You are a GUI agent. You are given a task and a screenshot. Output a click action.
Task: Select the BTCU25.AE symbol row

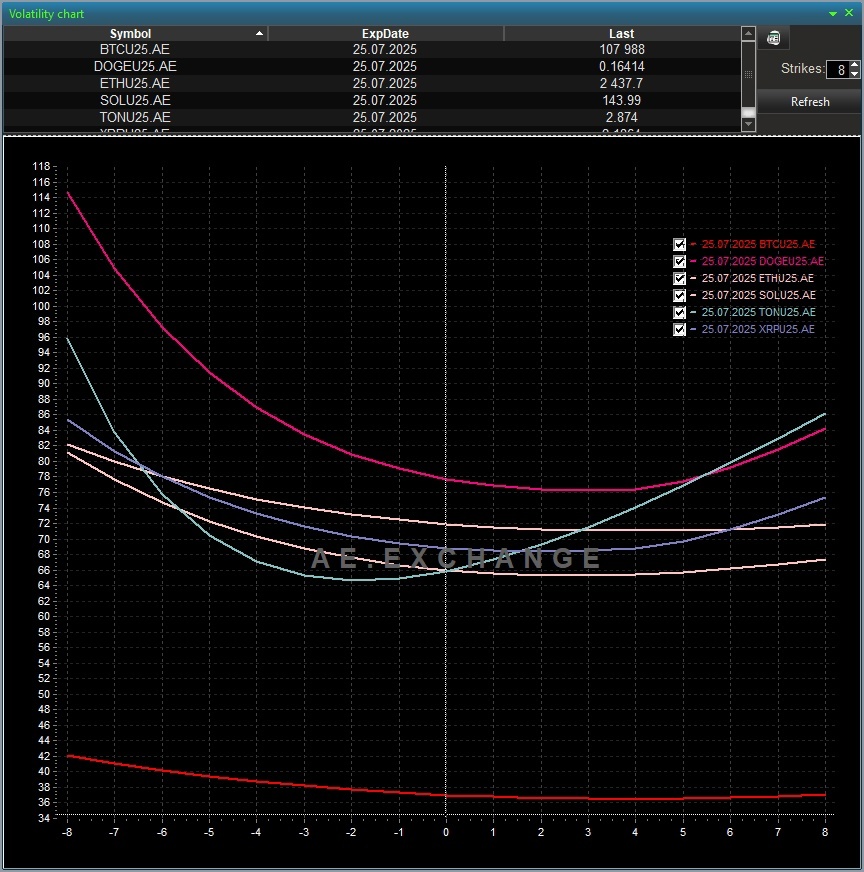tap(372, 49)
